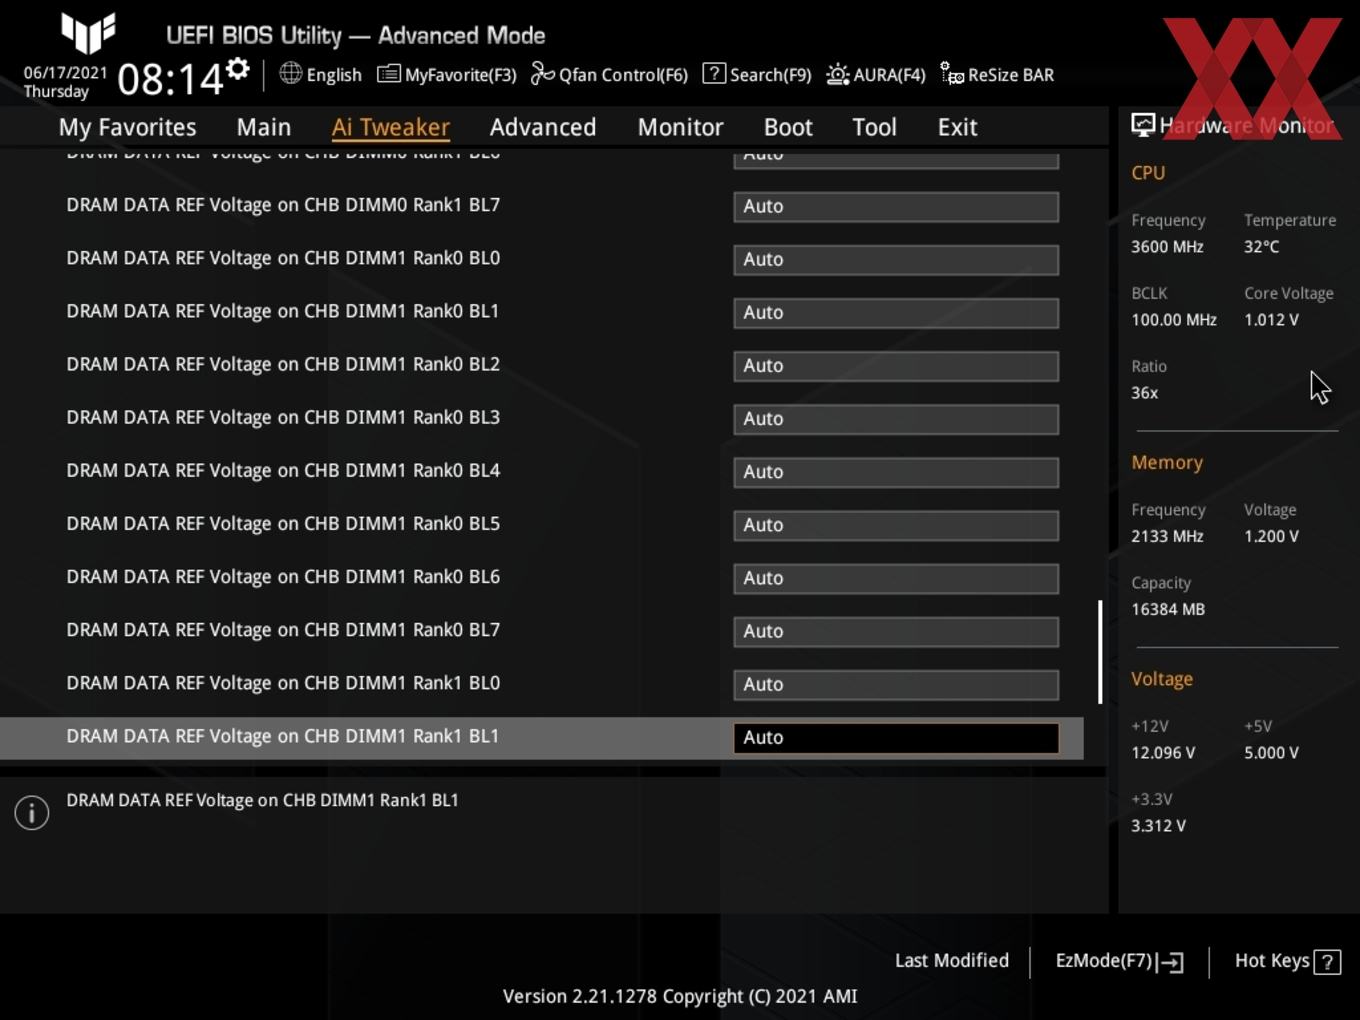Click the Hot Keys question mark icon
Image resolution: width=1360 pixels, height=1020 pixels.
coord(1327,962)
